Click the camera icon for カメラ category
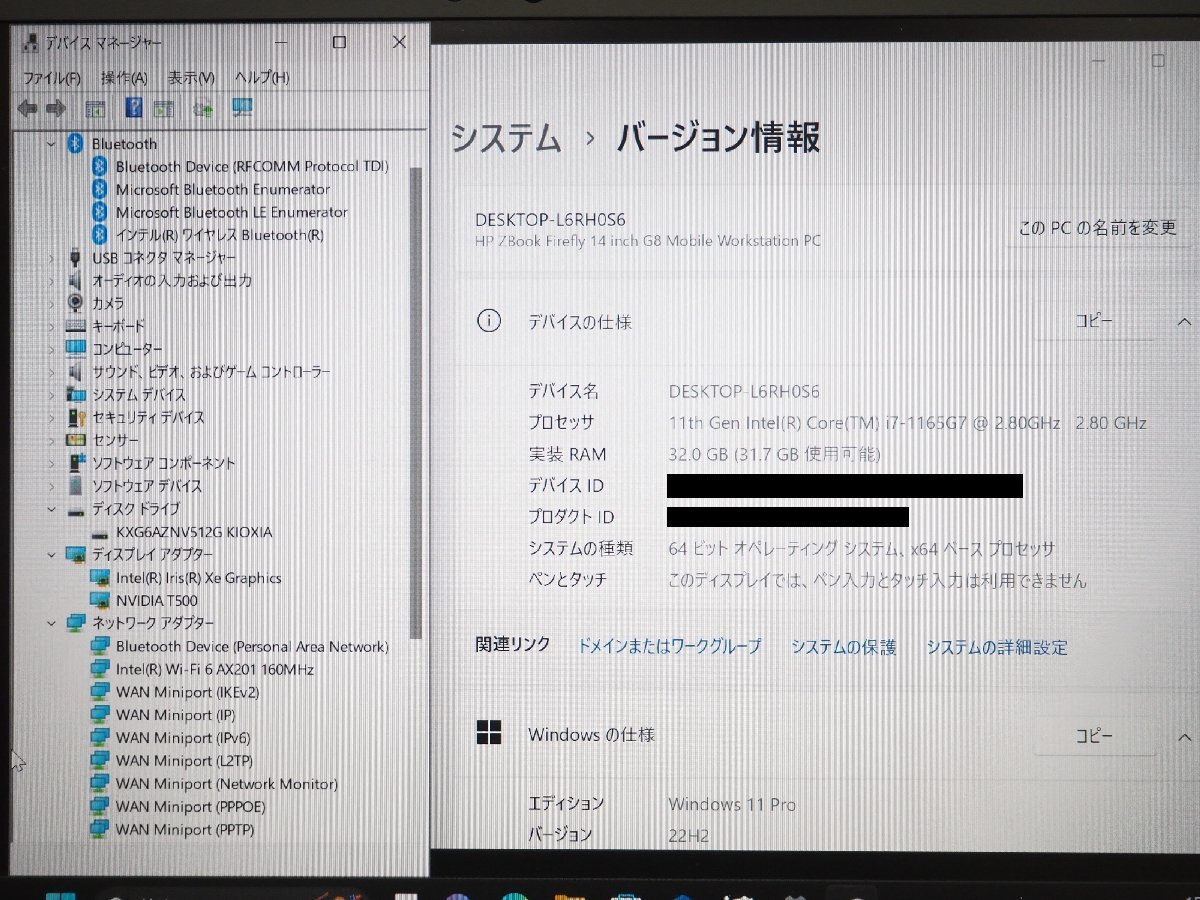 (76, 303)
